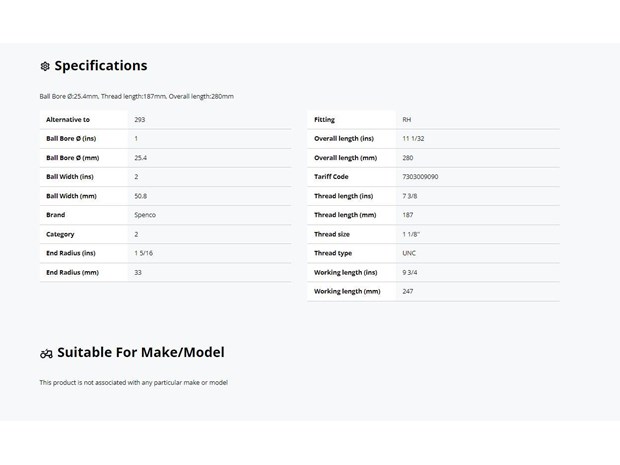Select the Thread type value UNC
Image resolution: width=620 pixels, height=465 pixels.
(409, 253)
